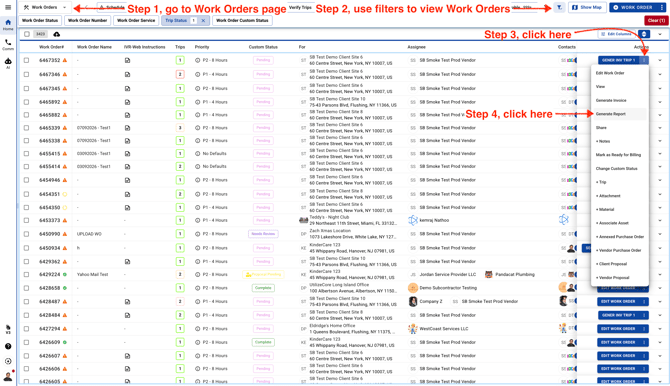This screenshot has height=386, width=670.
Task: Choose Generate Report from menu
Action: tap(611, 114)
